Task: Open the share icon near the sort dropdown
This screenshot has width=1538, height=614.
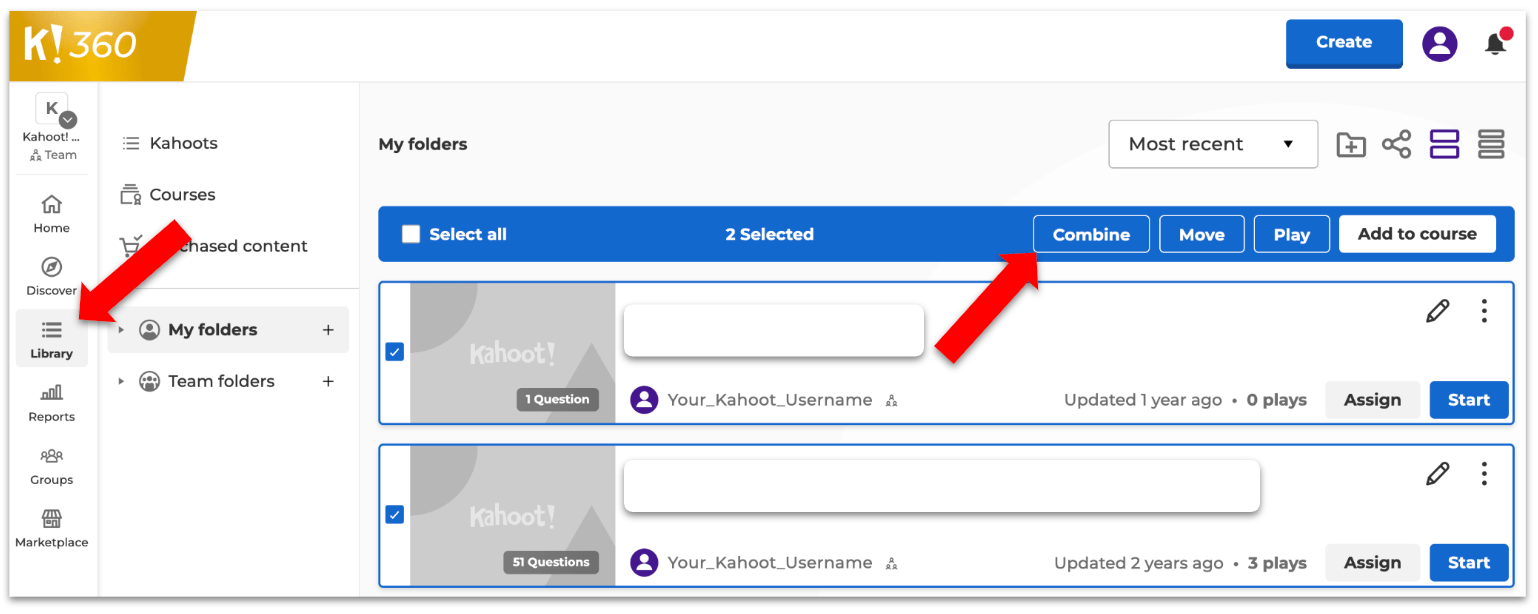Action: coord(1396,144)
